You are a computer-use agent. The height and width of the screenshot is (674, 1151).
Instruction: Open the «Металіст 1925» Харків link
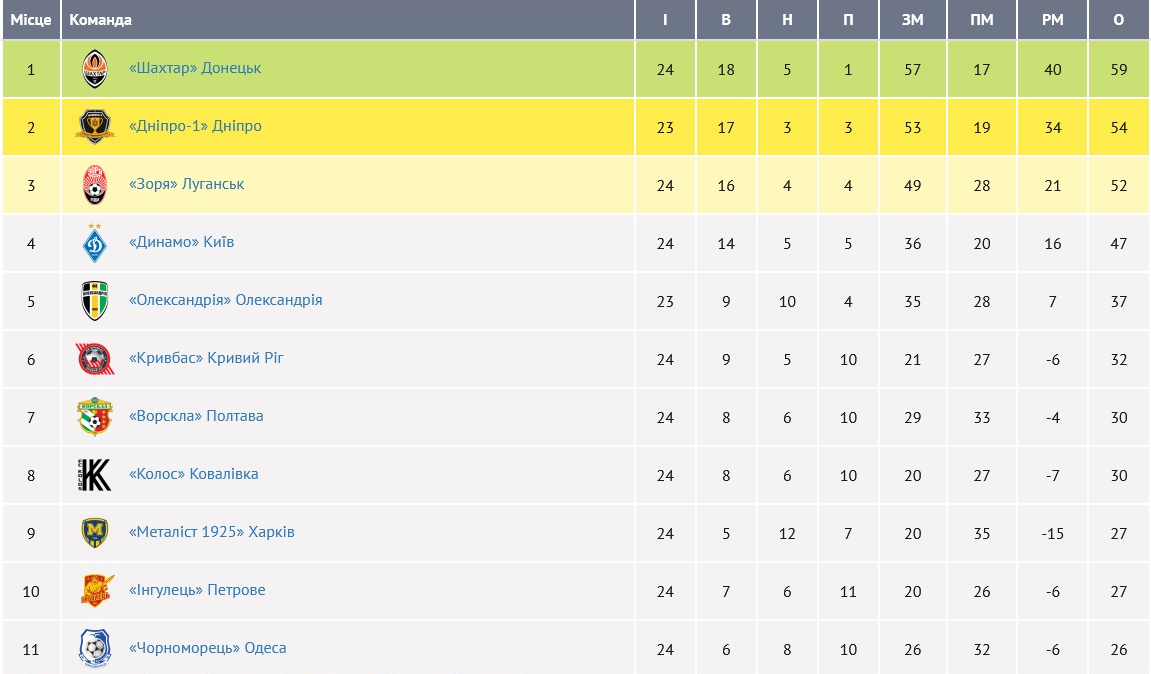tap(211, 533)
